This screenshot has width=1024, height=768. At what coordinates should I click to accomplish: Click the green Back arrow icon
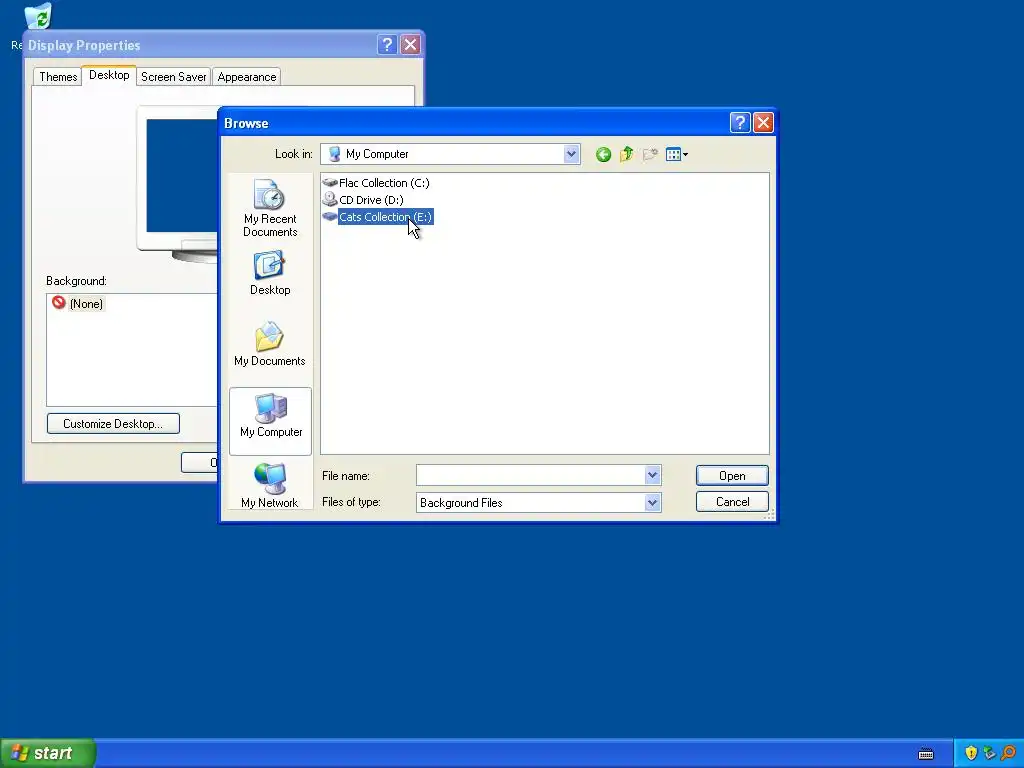[x=603, y=154]
